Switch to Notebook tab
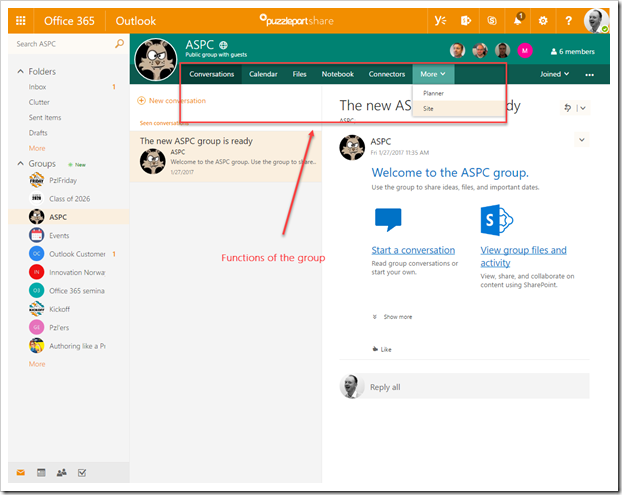The width and height of the screenshot is (622, 495). [x=338, y=74]
